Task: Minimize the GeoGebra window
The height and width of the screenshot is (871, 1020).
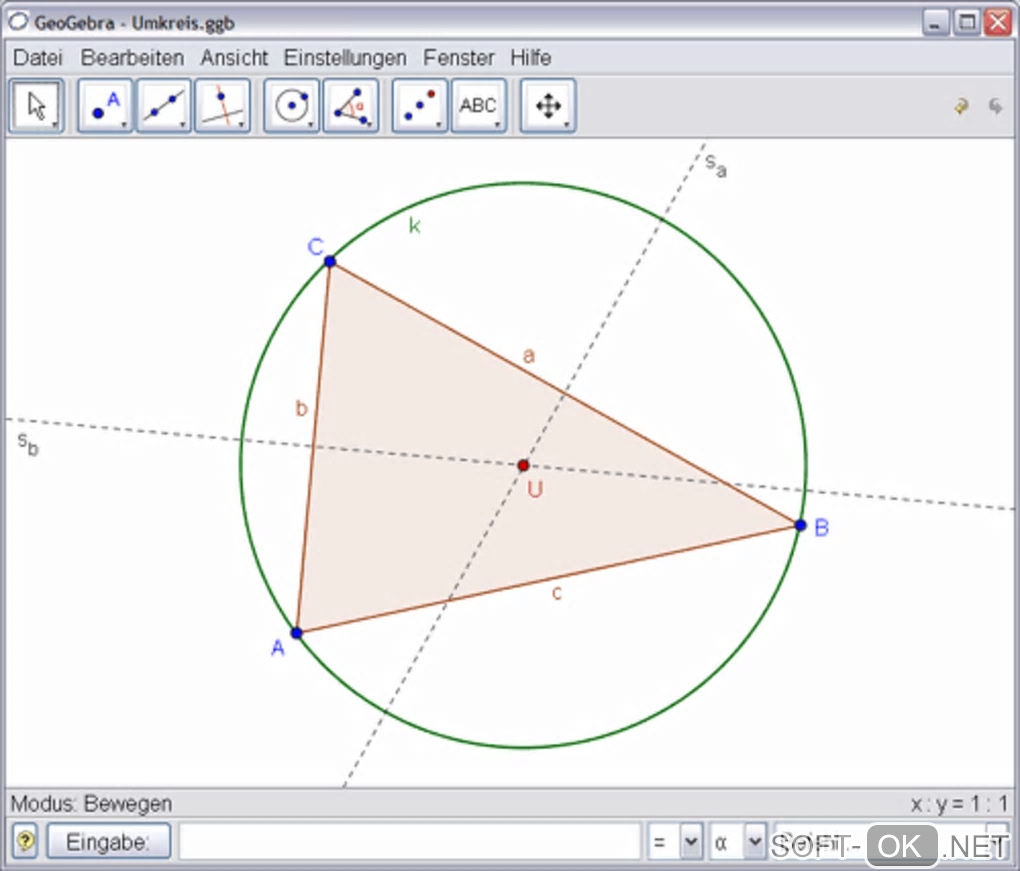Action: click(x=935, y=23)
